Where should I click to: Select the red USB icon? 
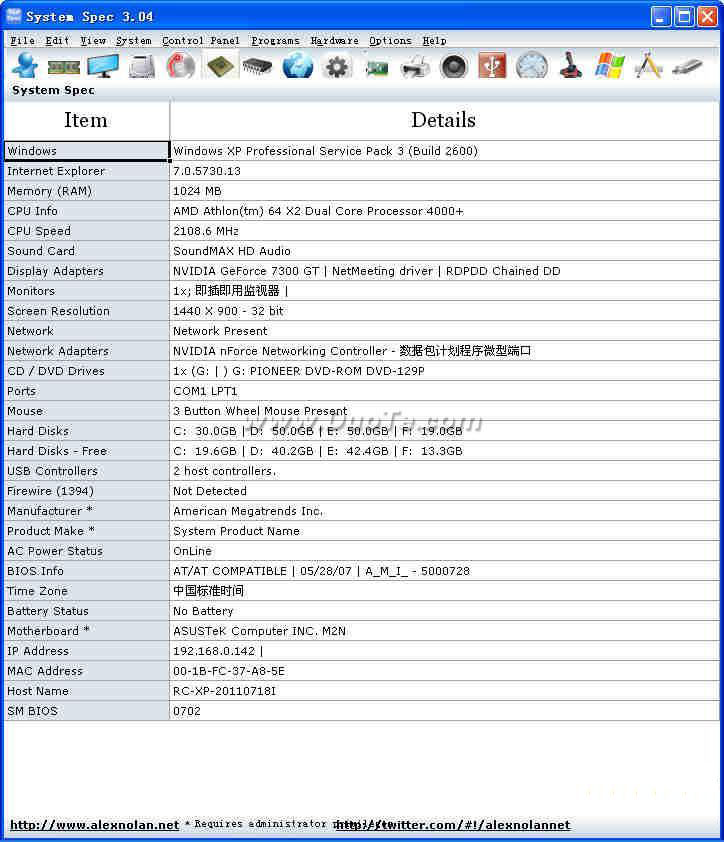pos(492,66)
